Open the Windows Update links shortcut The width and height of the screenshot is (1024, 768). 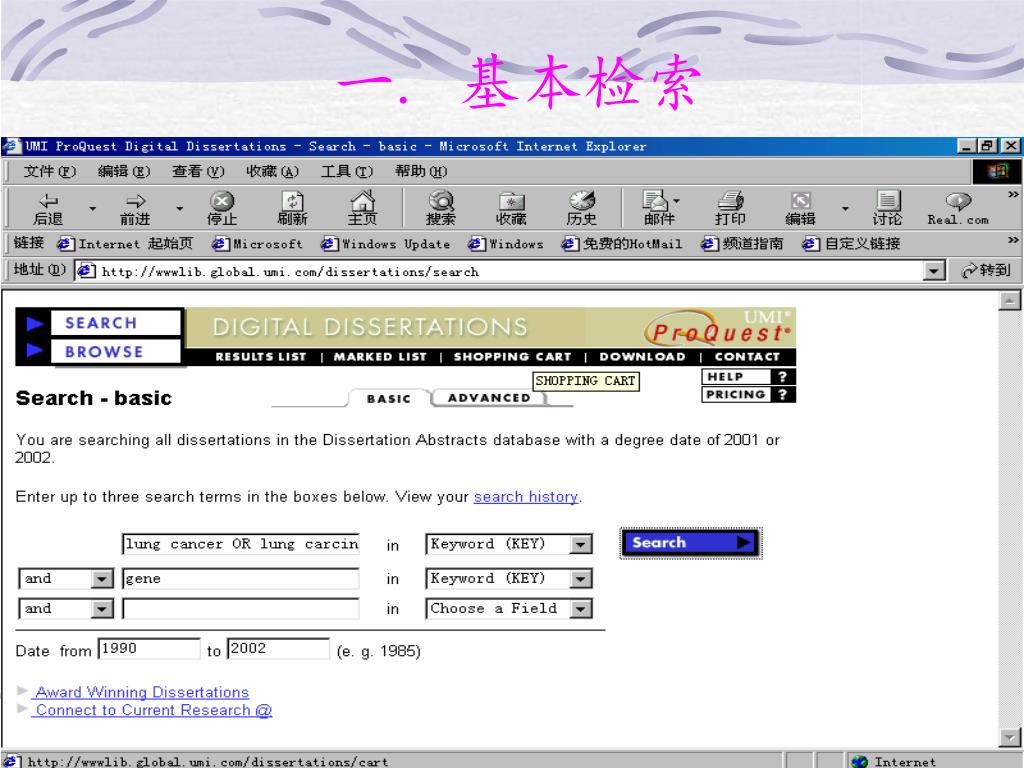point(385,244)
